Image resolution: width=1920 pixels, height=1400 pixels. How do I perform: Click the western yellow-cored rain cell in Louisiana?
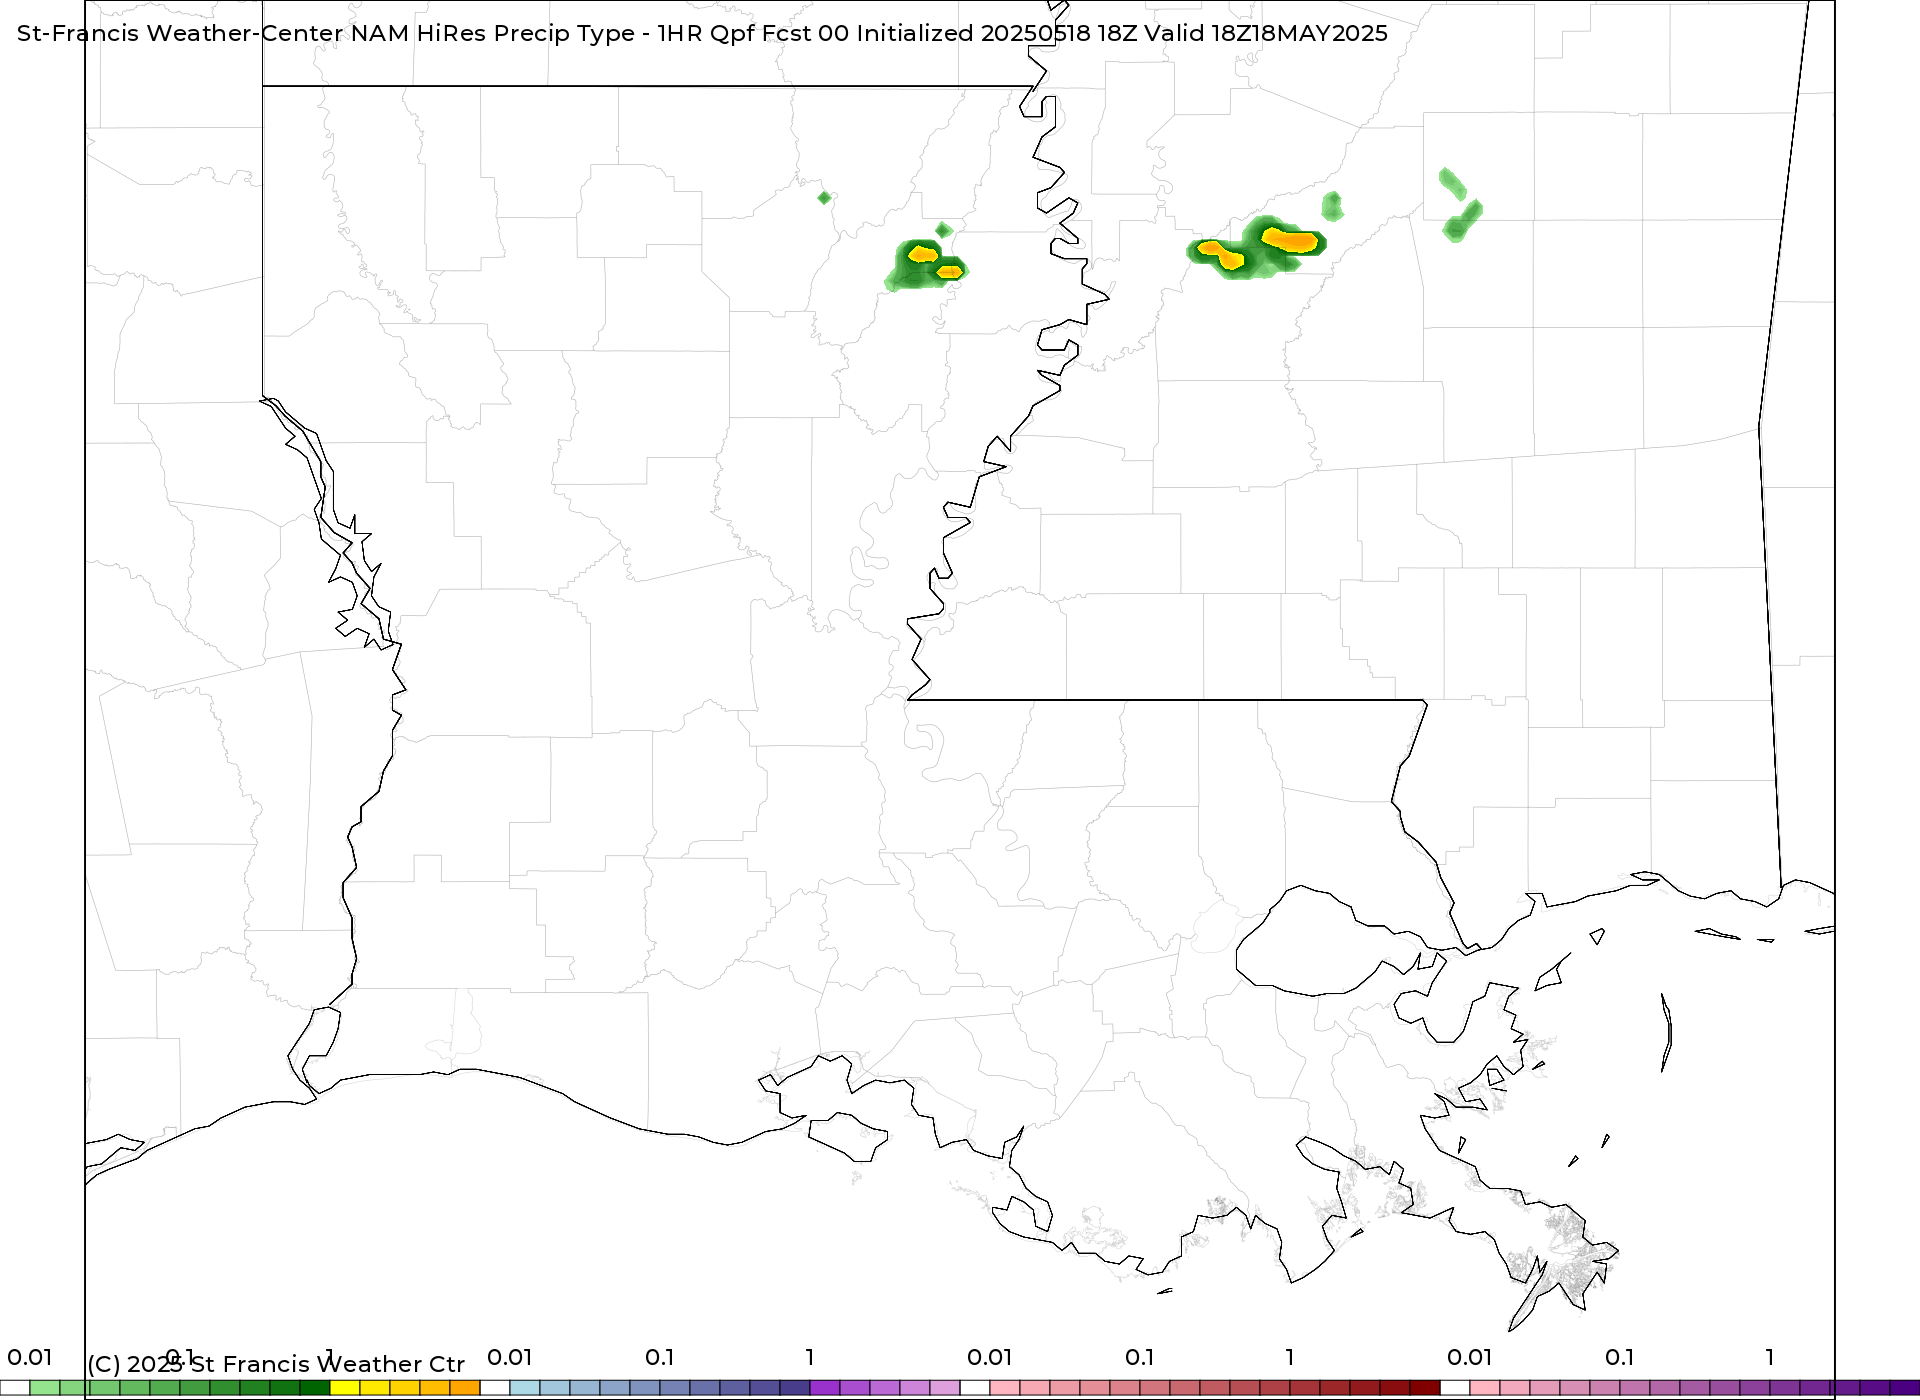click(x=926, y=265)
